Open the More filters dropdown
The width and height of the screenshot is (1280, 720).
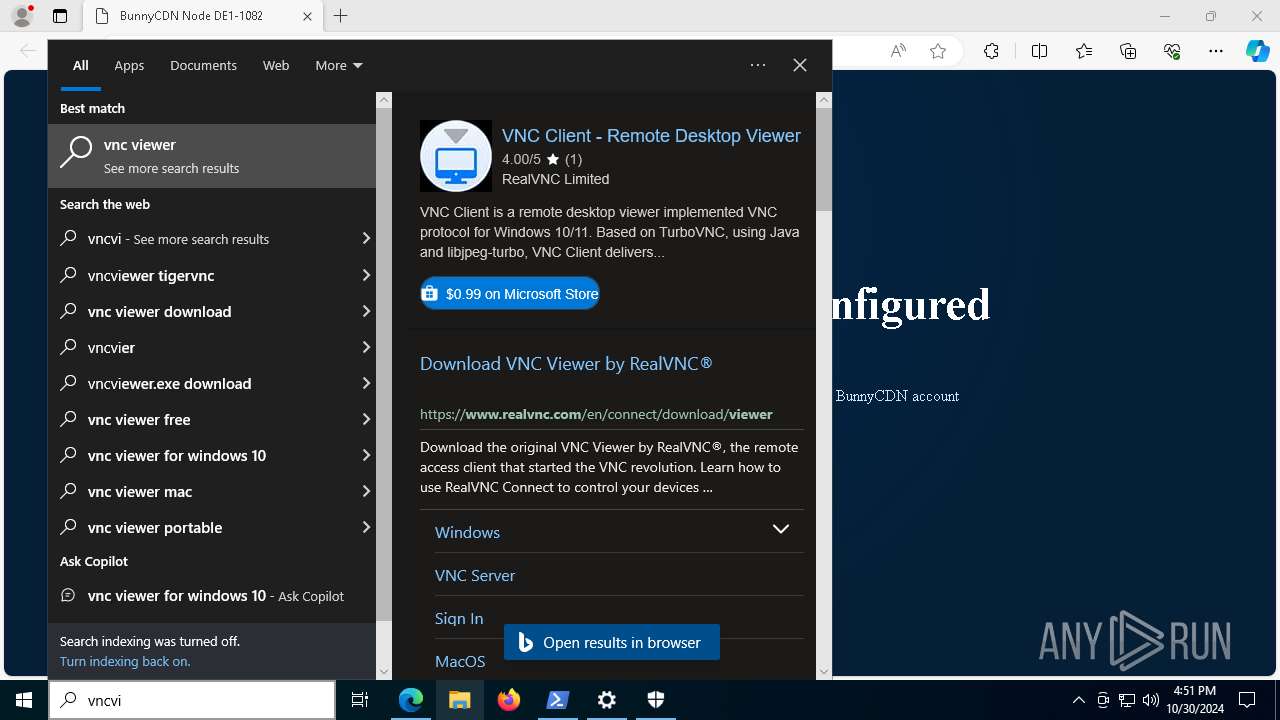coord(339,65)
